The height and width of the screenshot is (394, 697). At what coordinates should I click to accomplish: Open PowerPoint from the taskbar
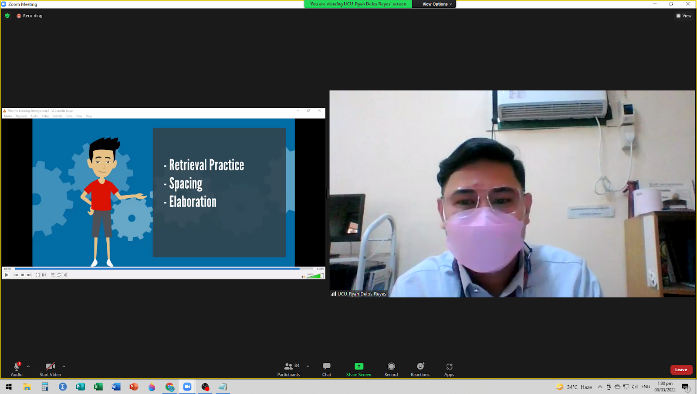(134, 387)
